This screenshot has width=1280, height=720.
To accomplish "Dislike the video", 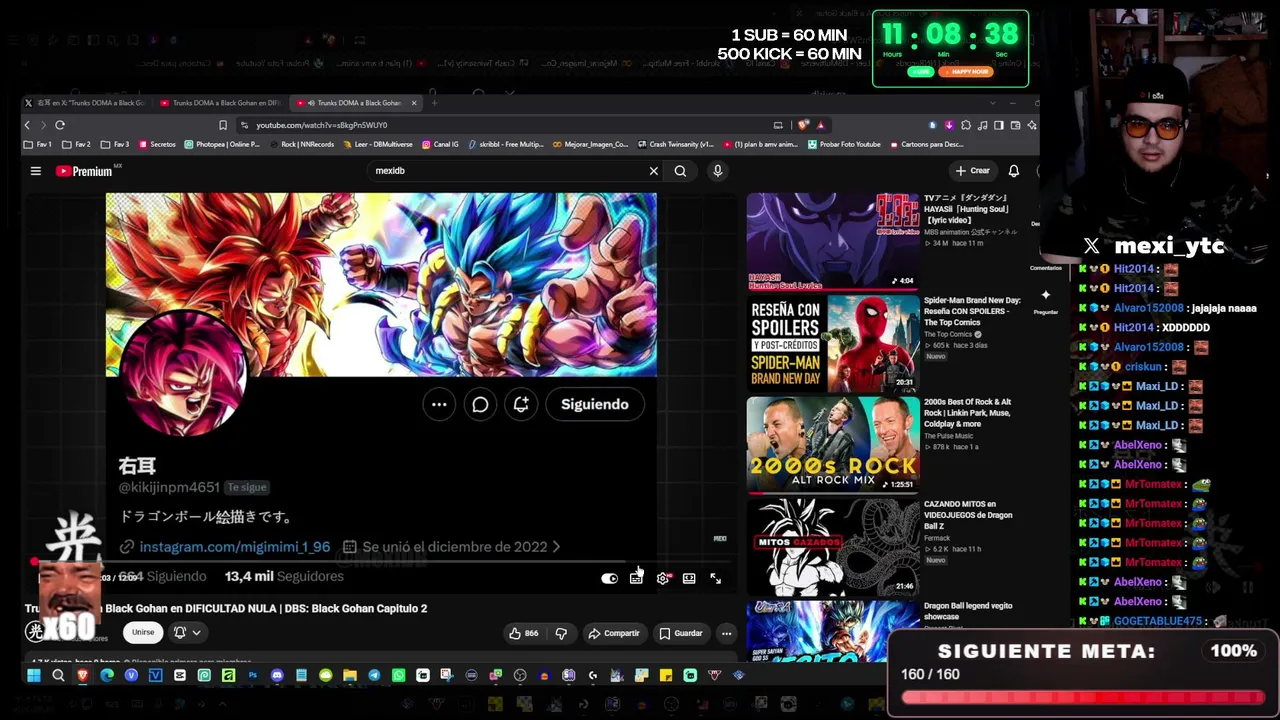I will click(x=561, y=633).
